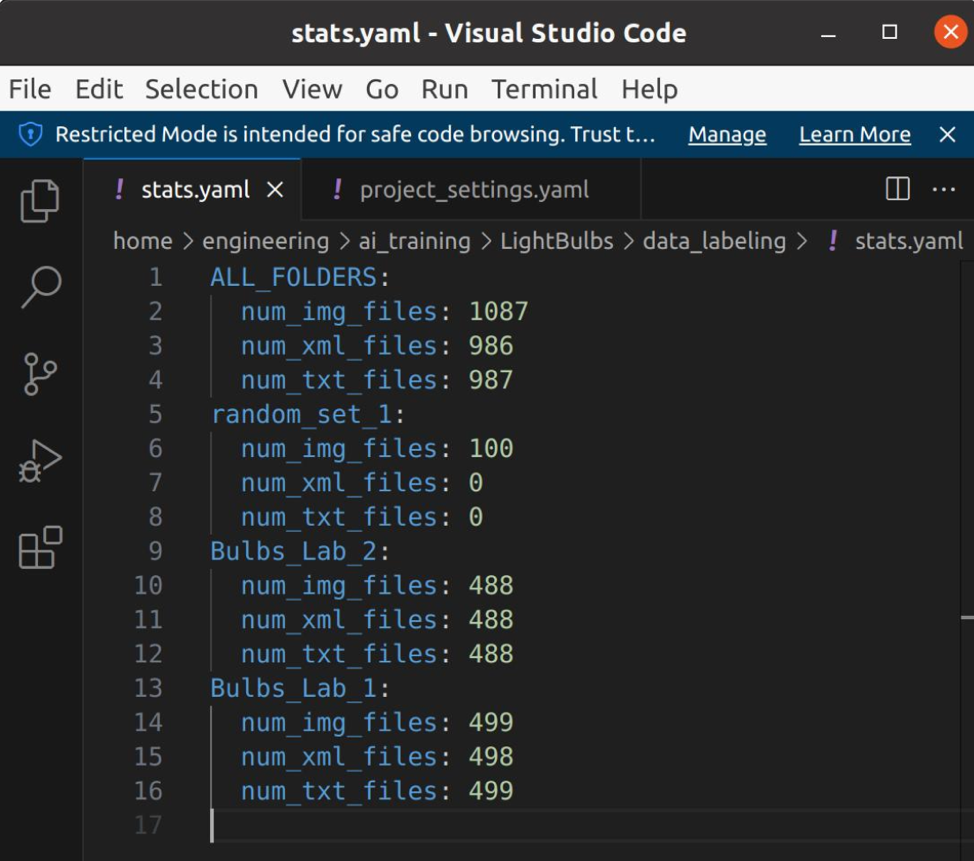Open the Source Control view
The image size is (974, 861).
click(40, 374)
